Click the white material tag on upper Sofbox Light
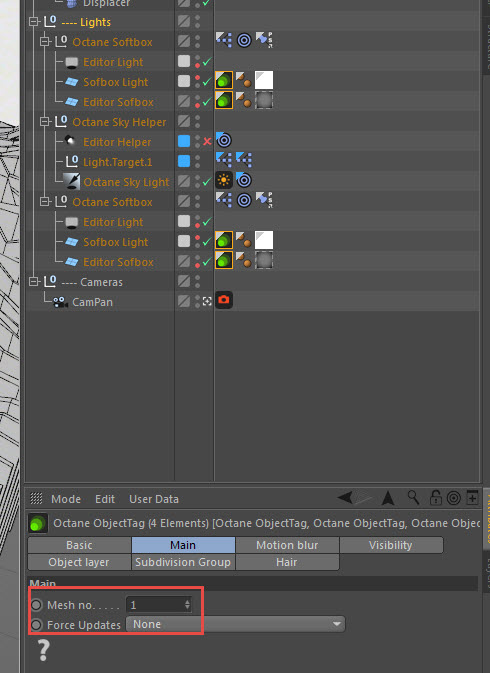490x673 pixels. point(264,80)
